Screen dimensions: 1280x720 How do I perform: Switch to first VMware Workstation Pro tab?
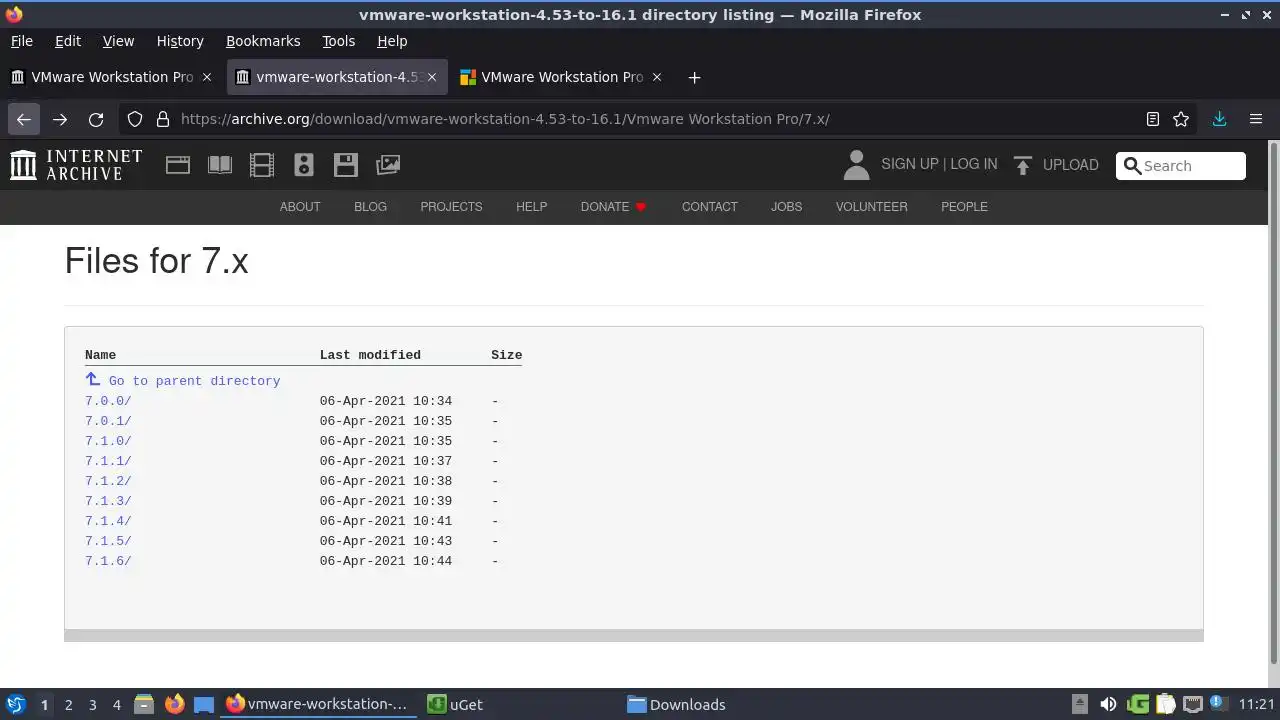(112, 77)
